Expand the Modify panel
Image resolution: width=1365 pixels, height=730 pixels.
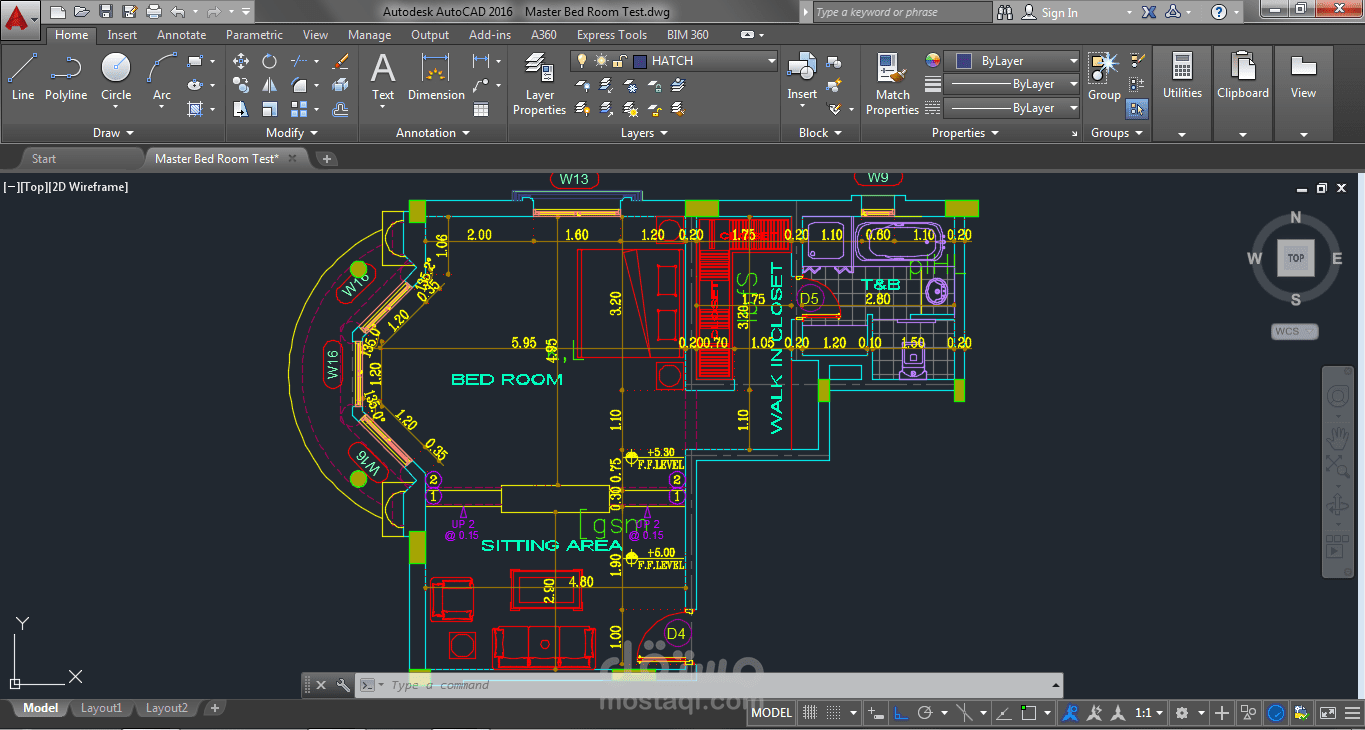click(x=292, y=133)
